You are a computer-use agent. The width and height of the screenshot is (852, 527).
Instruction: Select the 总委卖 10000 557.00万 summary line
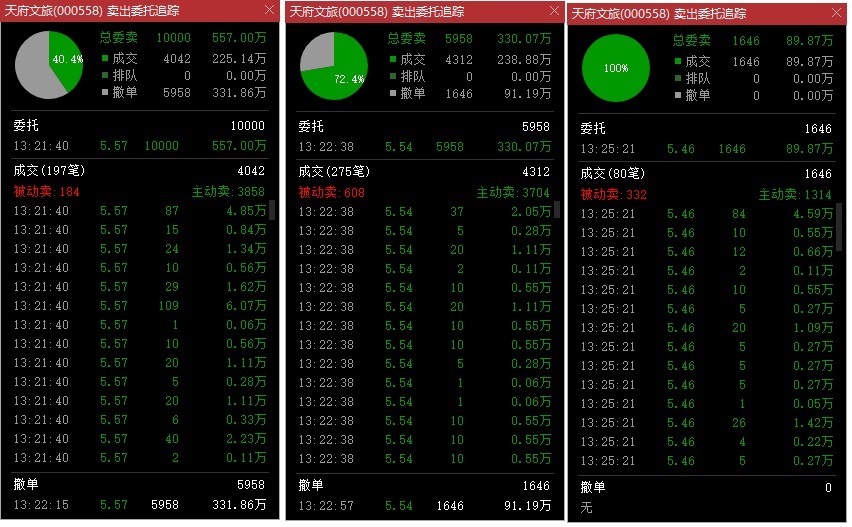tap(183, 37)
